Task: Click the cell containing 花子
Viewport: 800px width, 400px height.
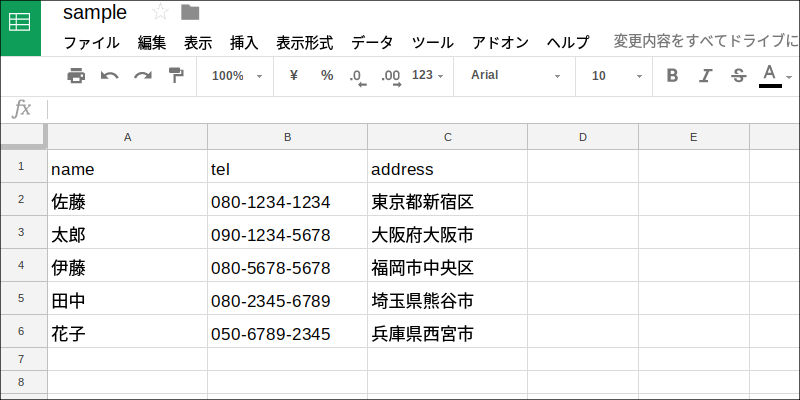Action: [128, 331]
